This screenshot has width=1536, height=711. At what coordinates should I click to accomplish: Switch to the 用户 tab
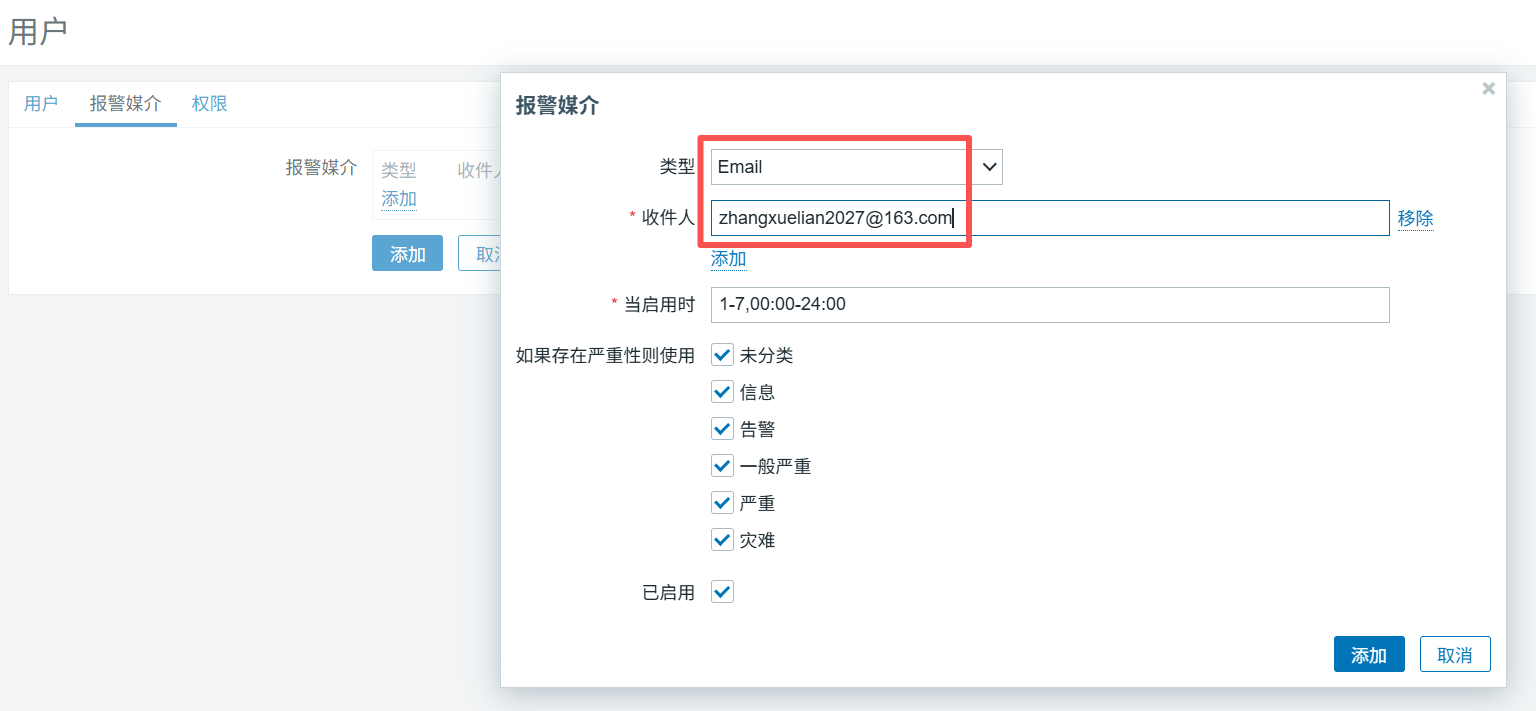tap(41, 103)
